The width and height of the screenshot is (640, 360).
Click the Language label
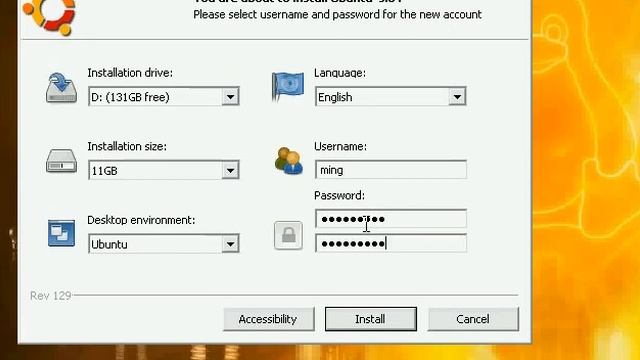tap(340, 73)
